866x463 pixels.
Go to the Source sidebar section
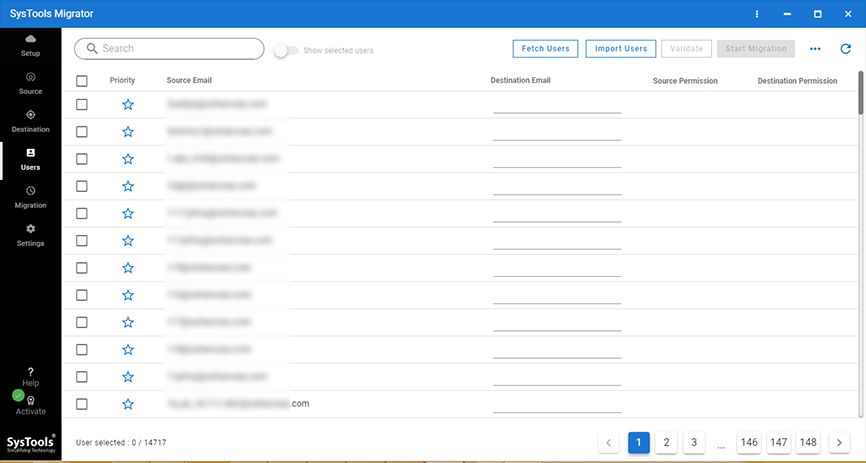pos(30,83)
